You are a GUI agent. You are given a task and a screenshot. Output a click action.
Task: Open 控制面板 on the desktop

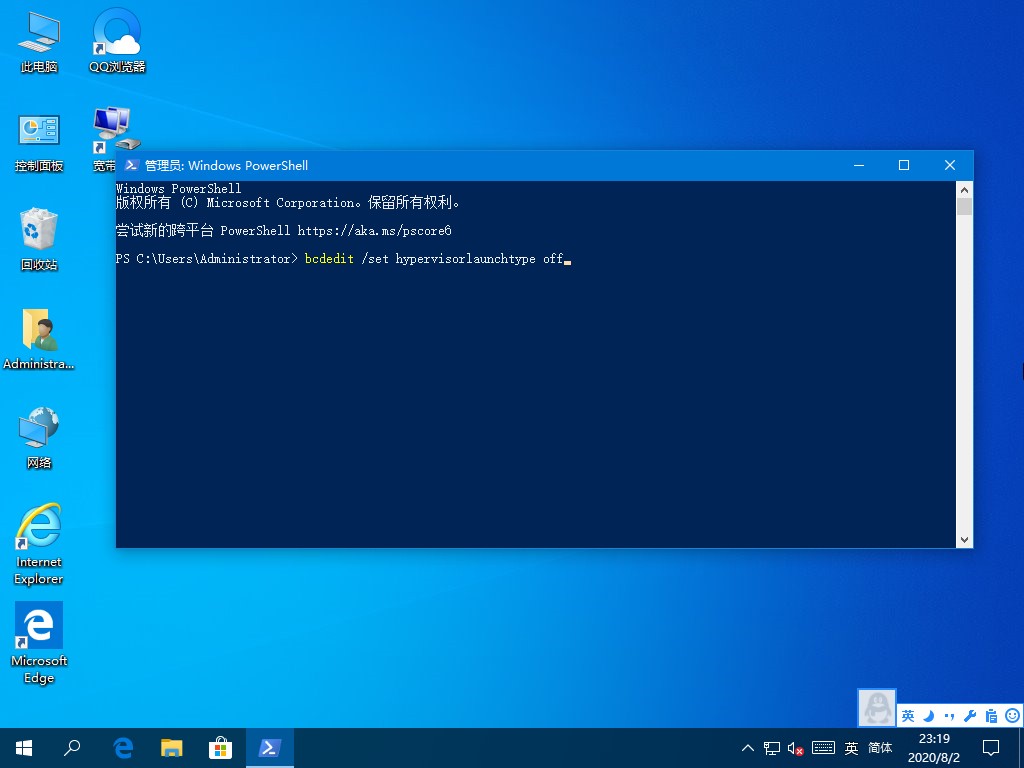click(38, 130)
